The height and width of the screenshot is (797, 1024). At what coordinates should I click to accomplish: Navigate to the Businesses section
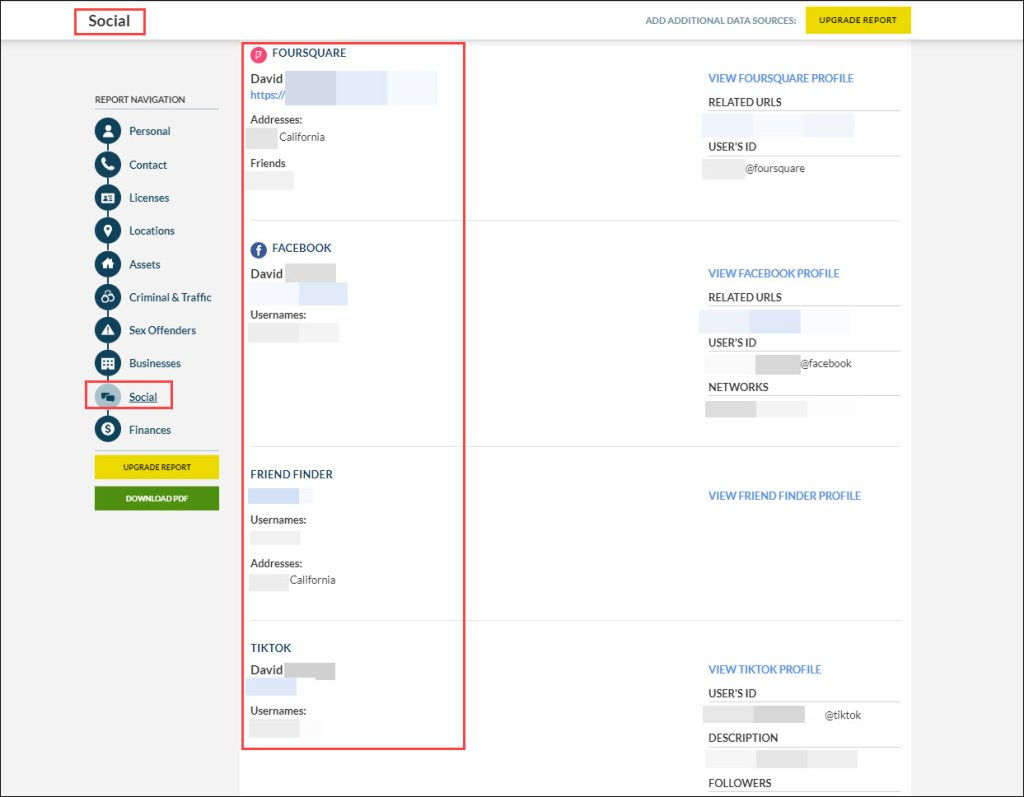point(155,363)
